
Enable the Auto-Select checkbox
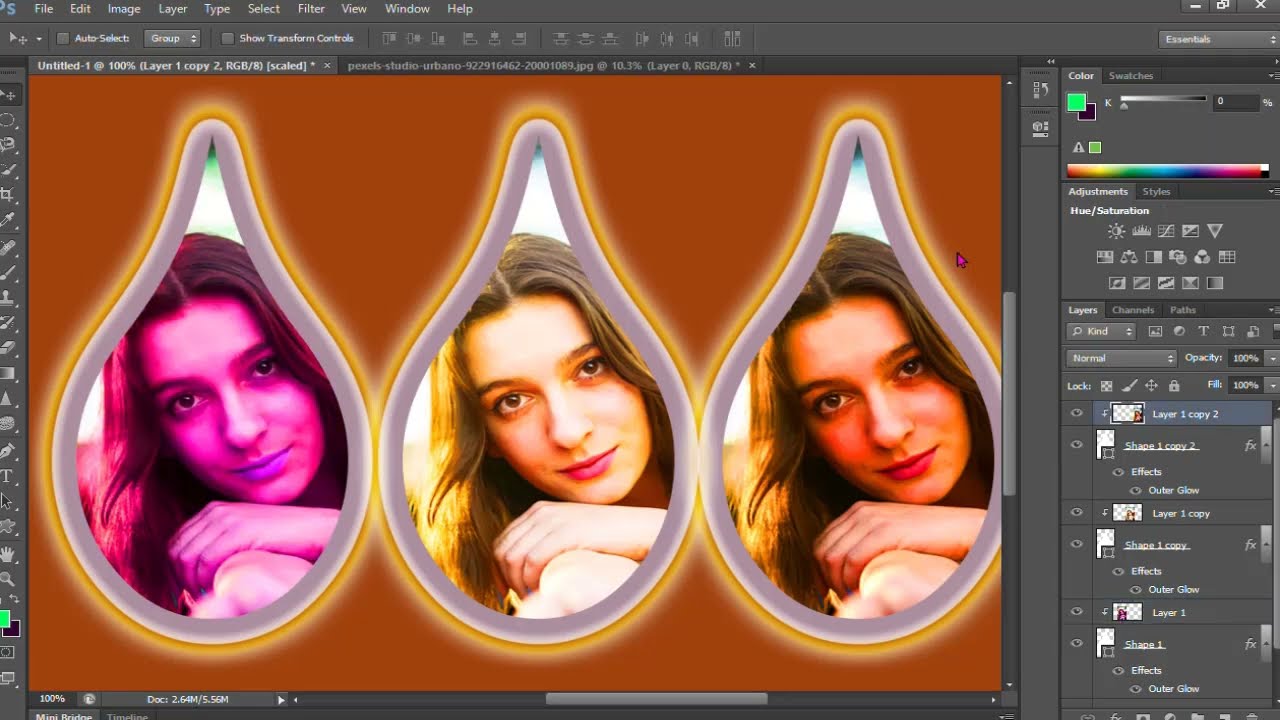coord(62,38)
